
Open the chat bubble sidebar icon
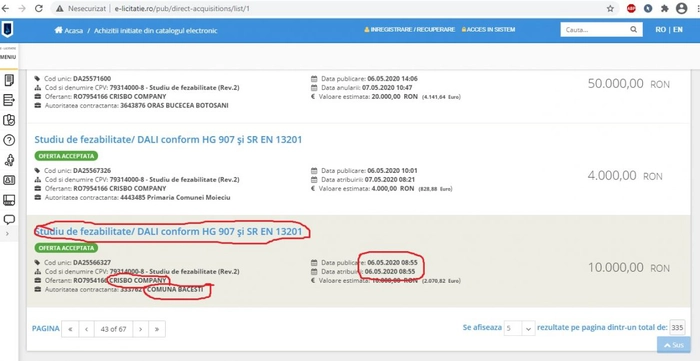pos(9,220)
